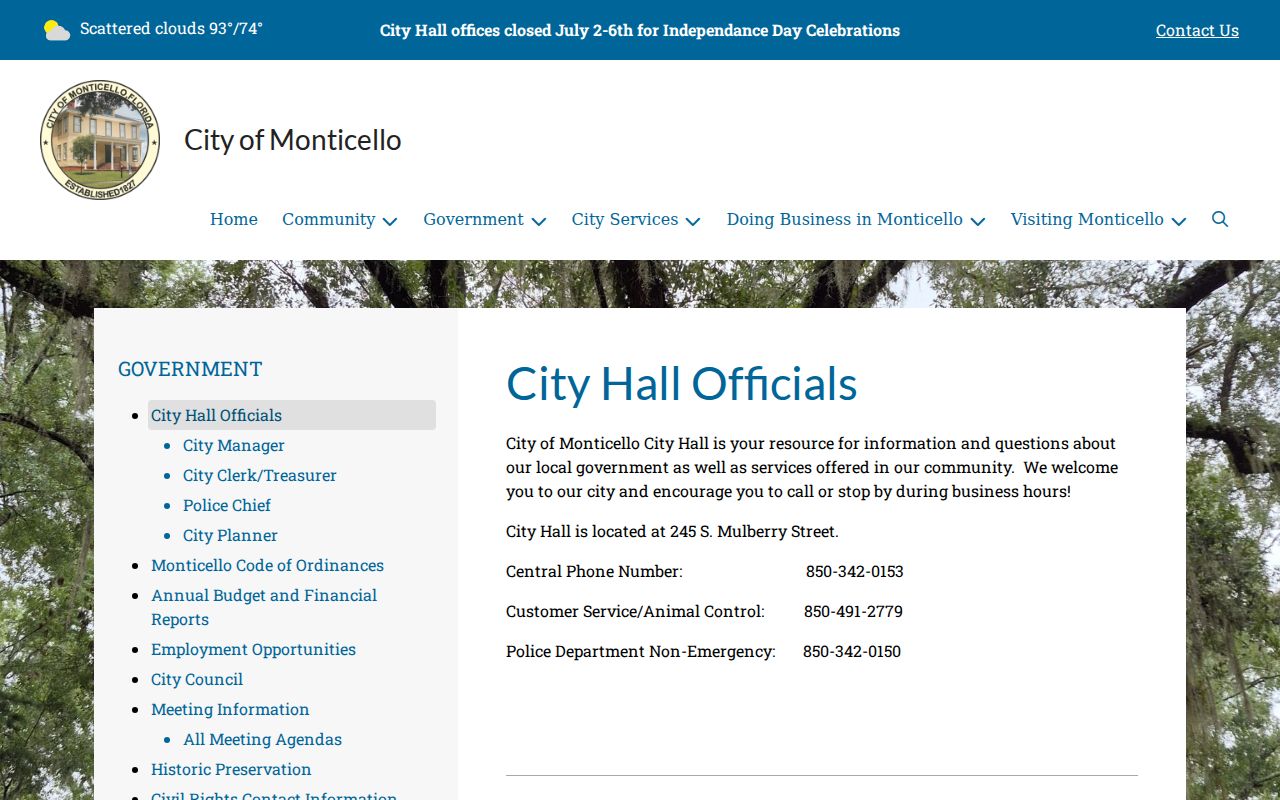1280x800 pixels.
Task: Click the 245 S. Mulberry Street address line
Action: (x=672, y=531)
